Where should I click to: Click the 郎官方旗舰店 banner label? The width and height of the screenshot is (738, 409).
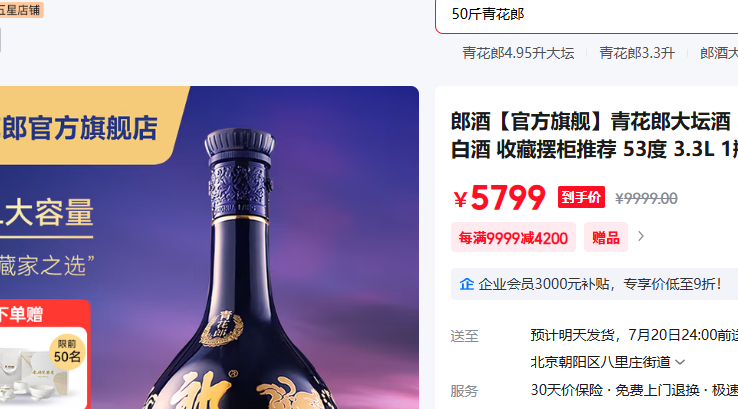pos(80,128)
